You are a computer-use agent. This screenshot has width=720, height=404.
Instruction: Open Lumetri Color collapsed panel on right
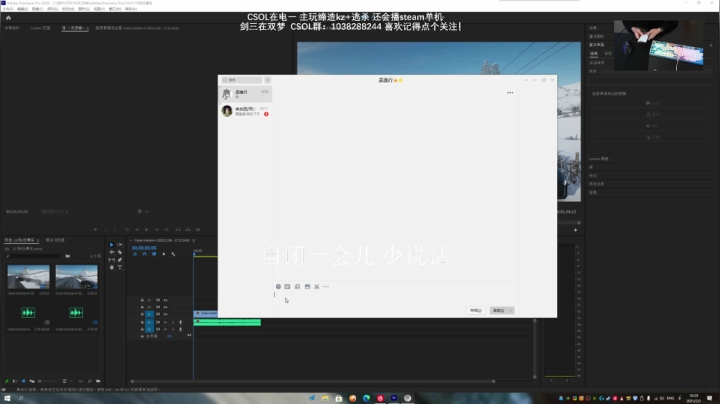pyautogui.click(x=598, y=159)
